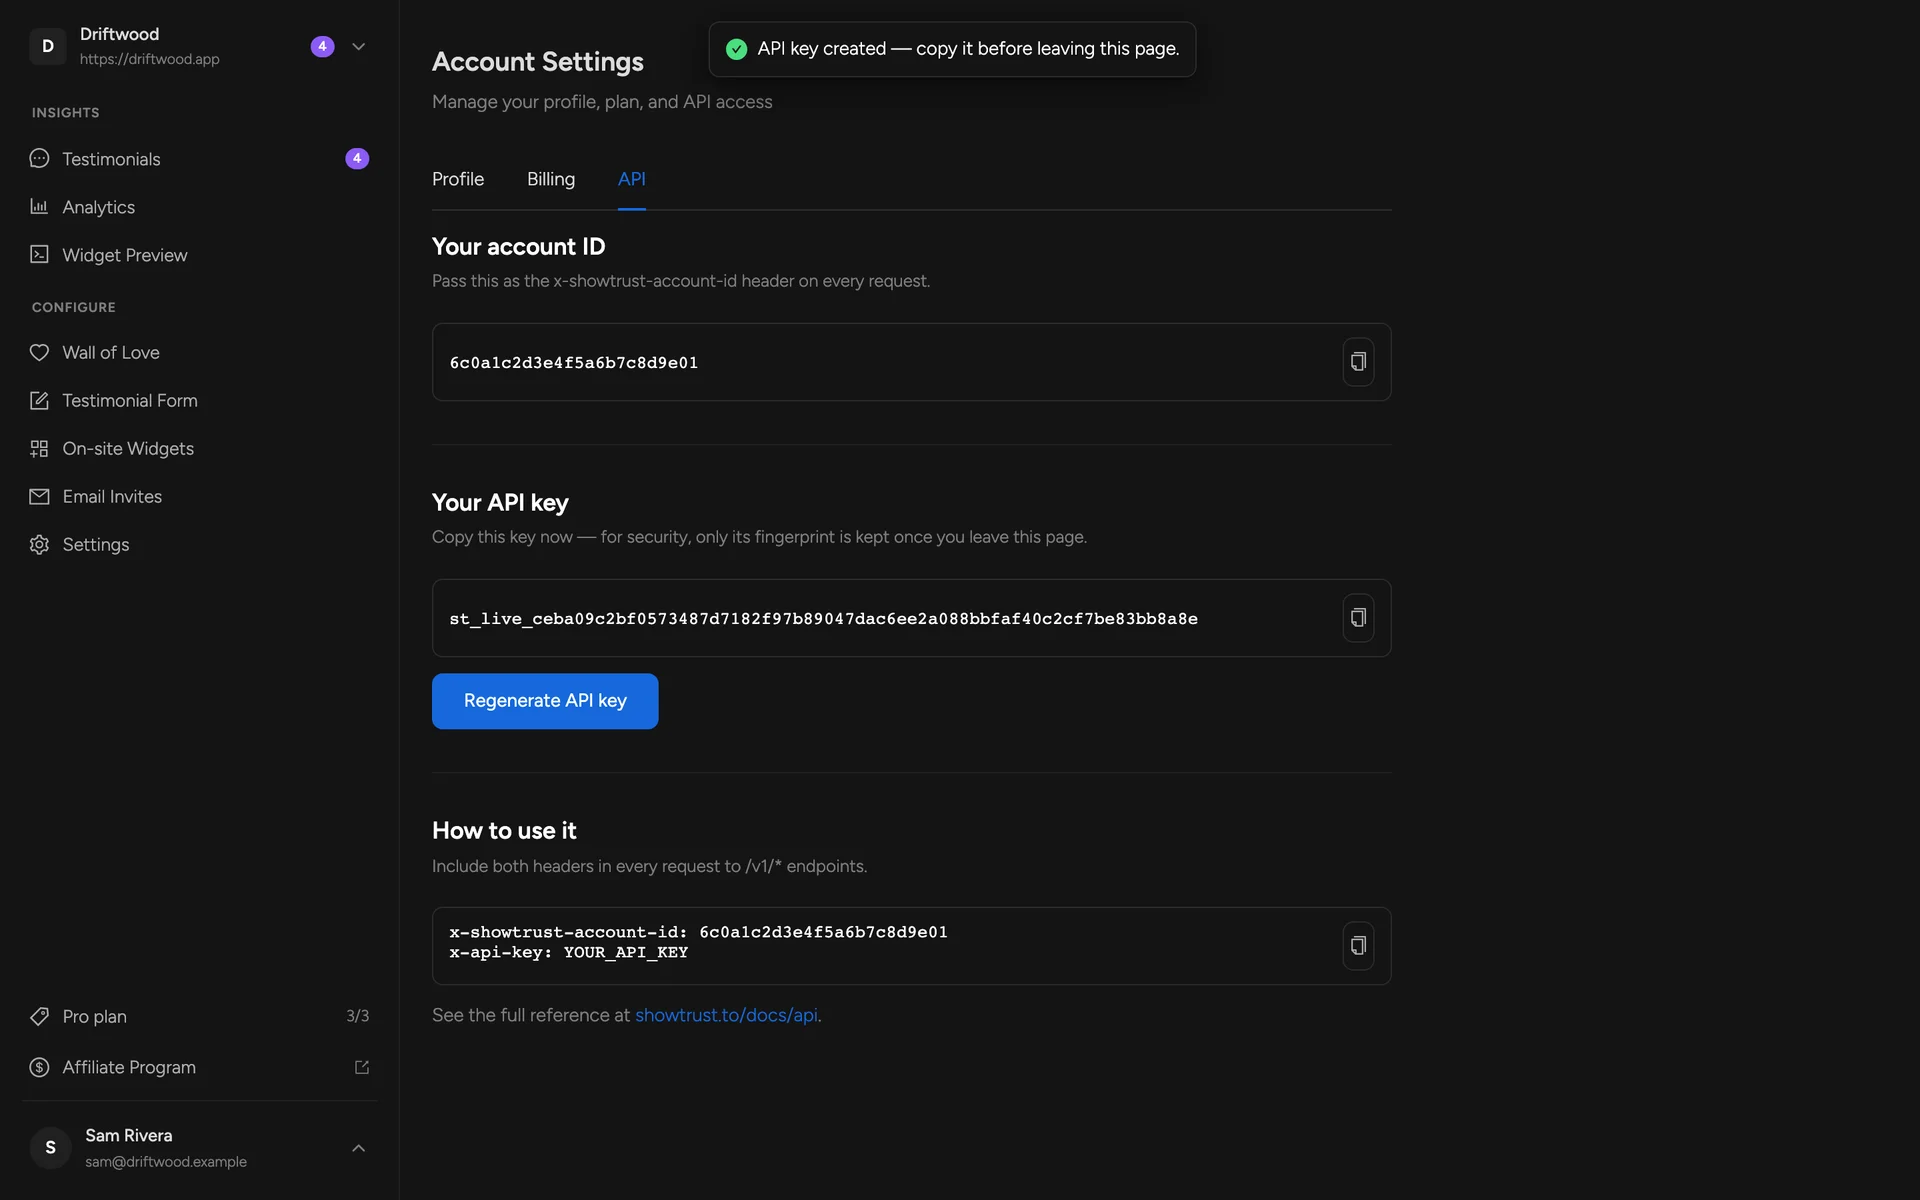The height and width of the screenshot is (1200, 1920).
Task: Click the purple 4 badge beside Driftwood
Action: tap(322, 46)
